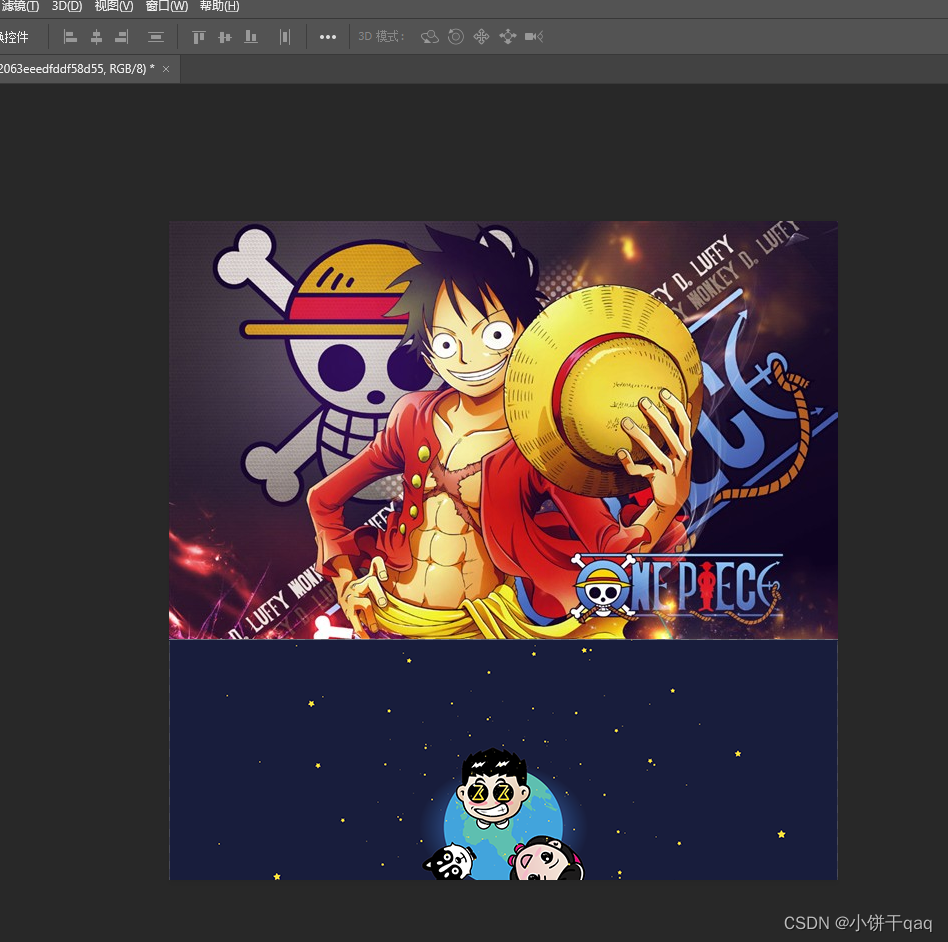Align bottom edges icon
Viewport: 948px width, 942px height.
point(250,37)
